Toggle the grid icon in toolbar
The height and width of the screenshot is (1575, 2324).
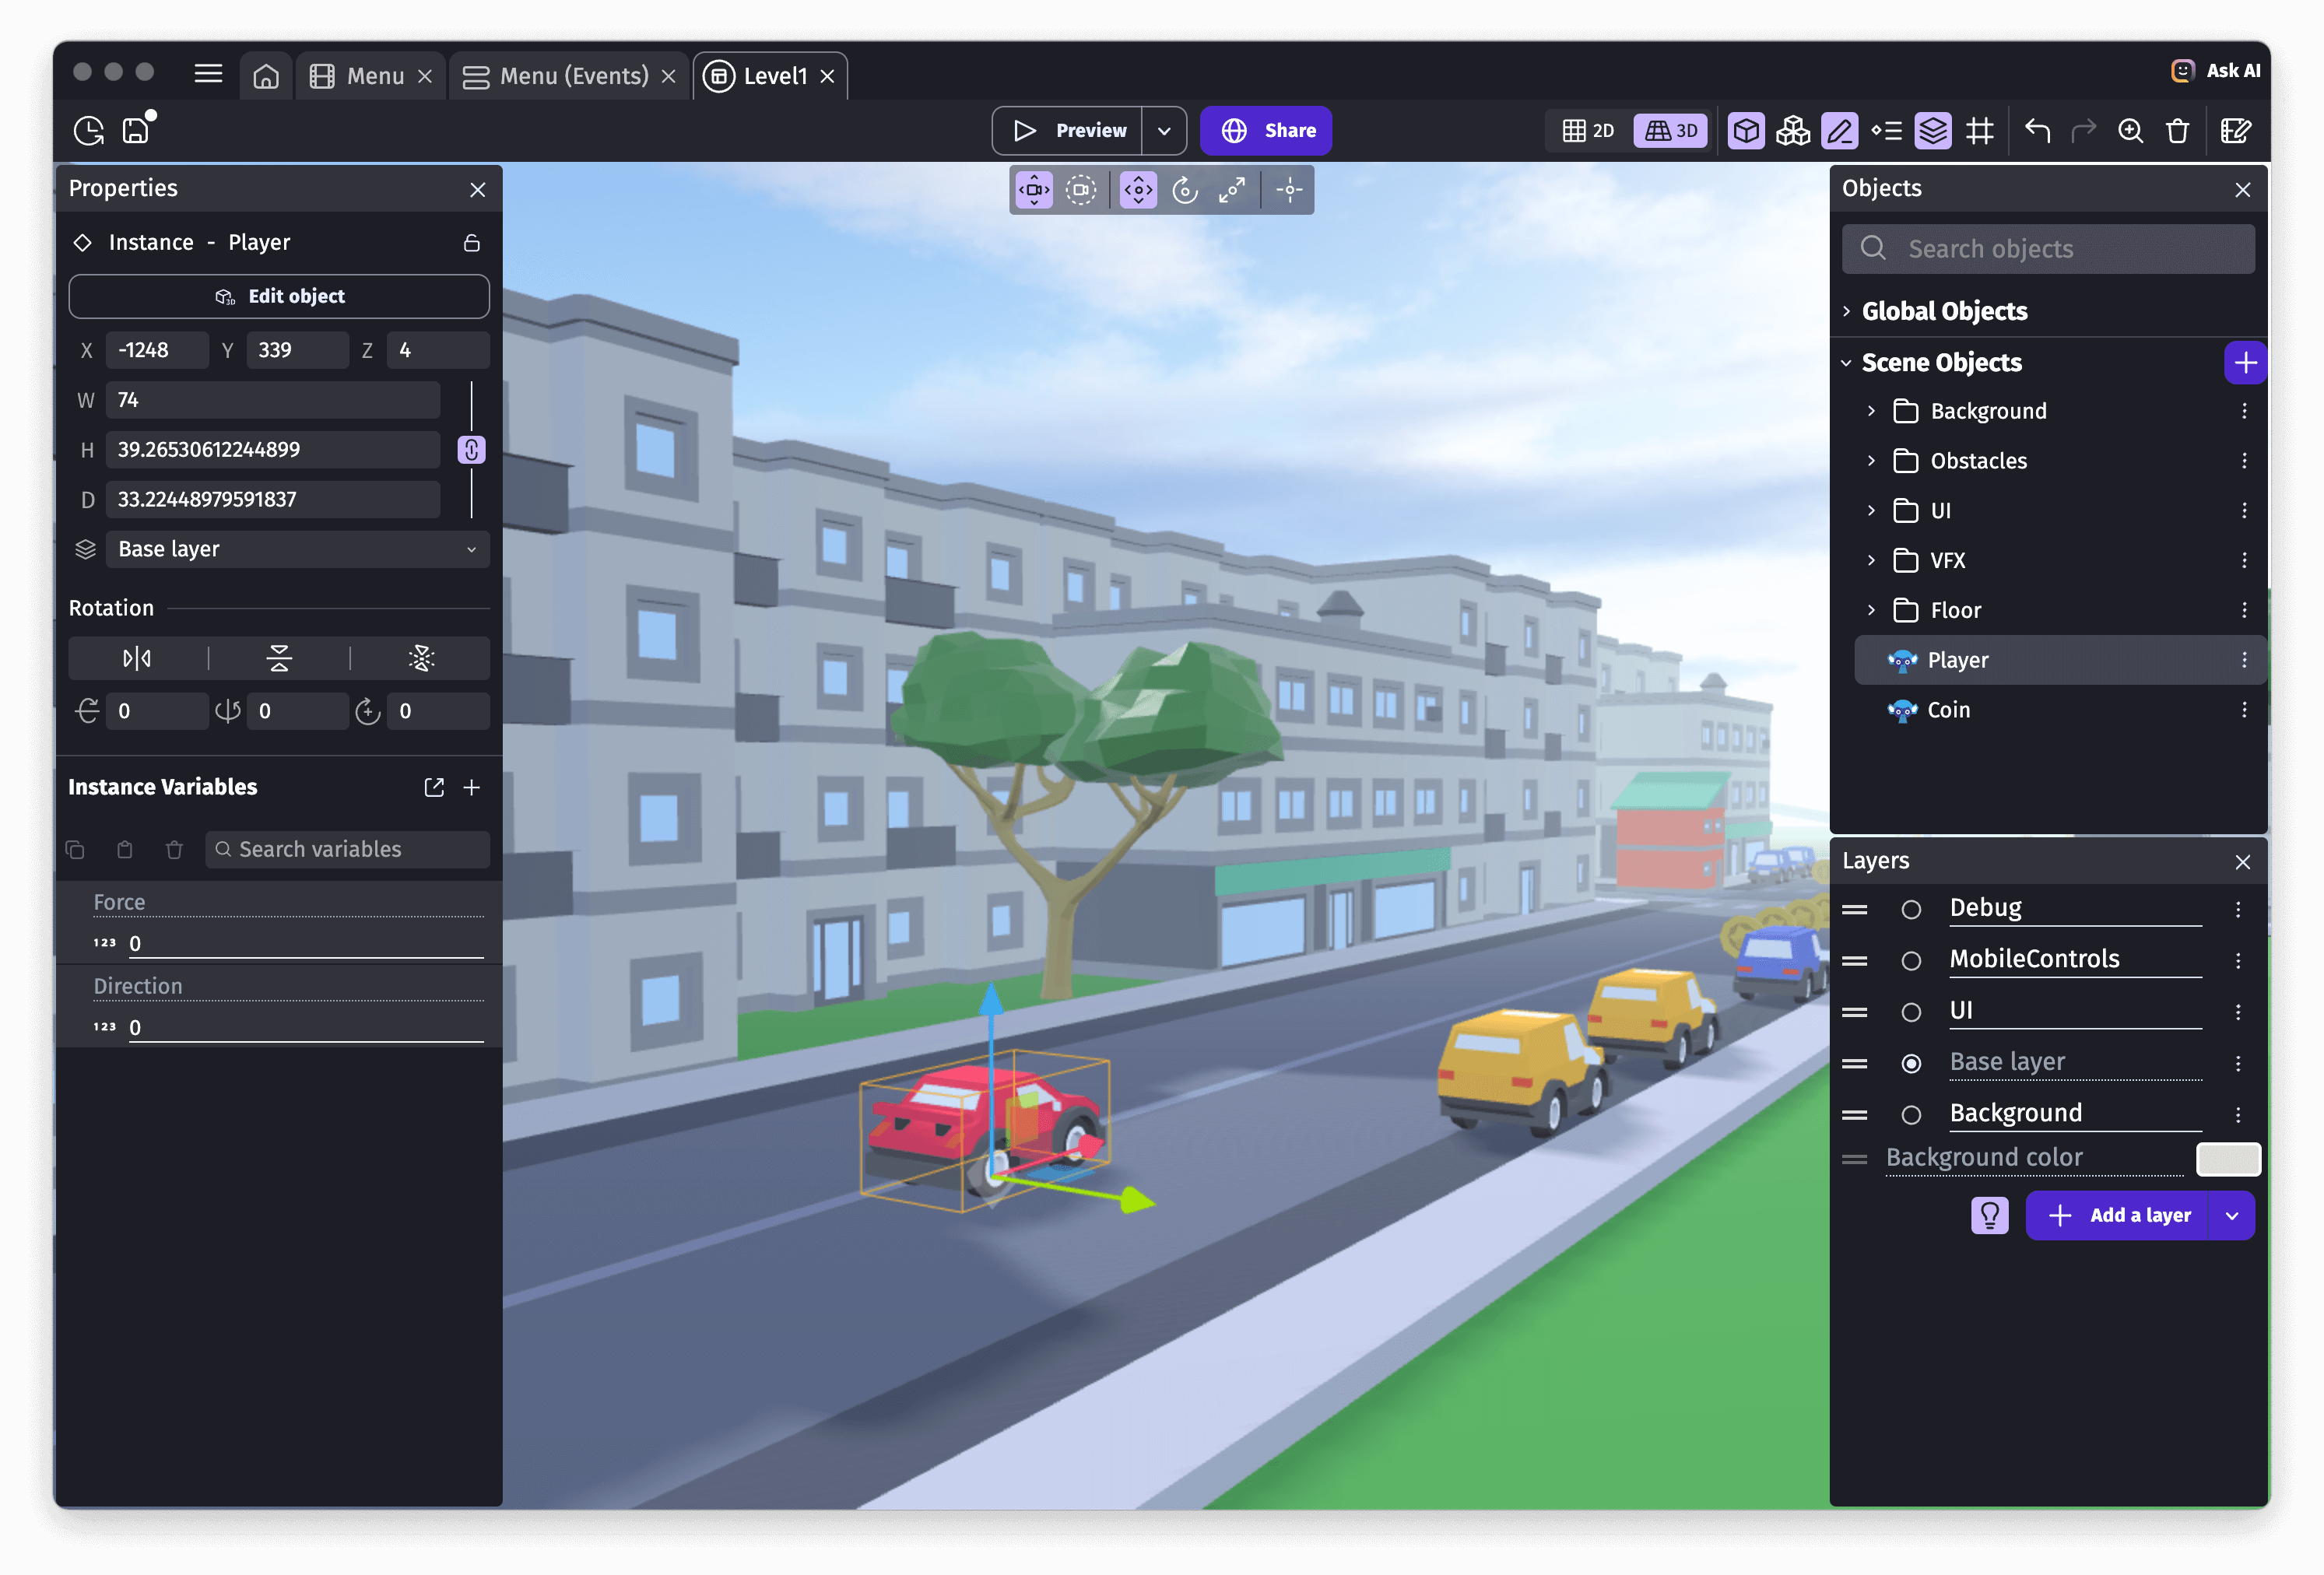[x=1980, y=131]
